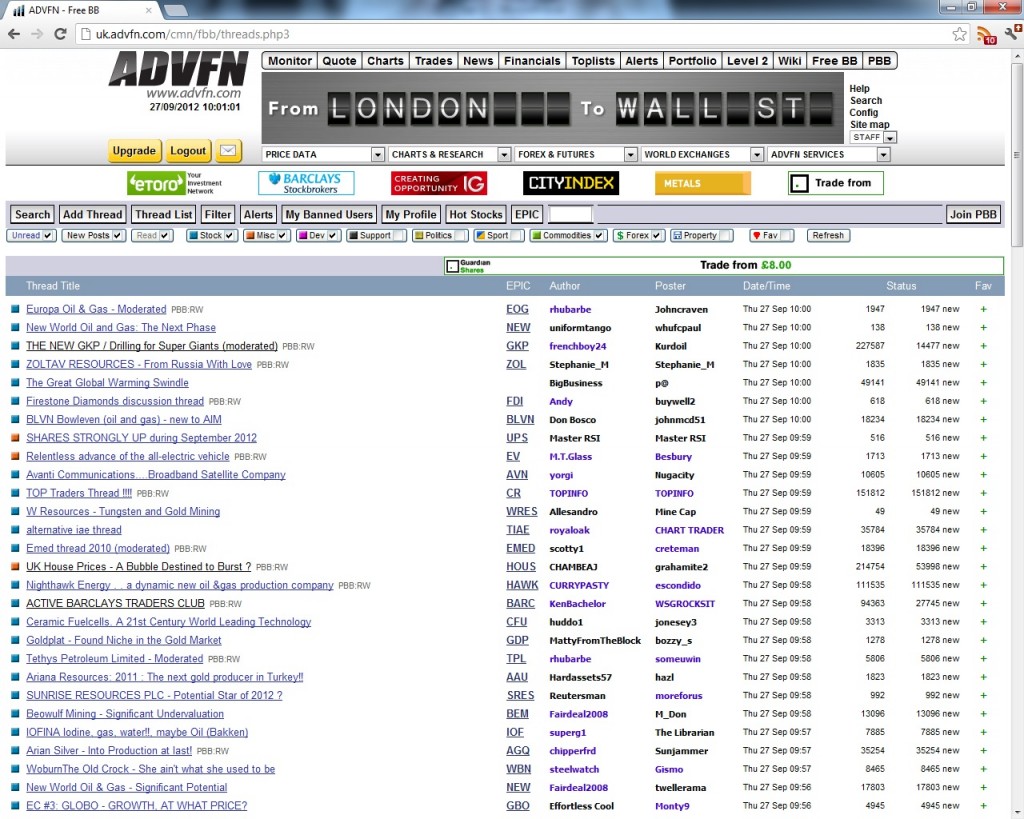The image size is (1024, 819).
Task: Click the ADVFN logo
Action: pyautogui.click(x=178, y=69)
